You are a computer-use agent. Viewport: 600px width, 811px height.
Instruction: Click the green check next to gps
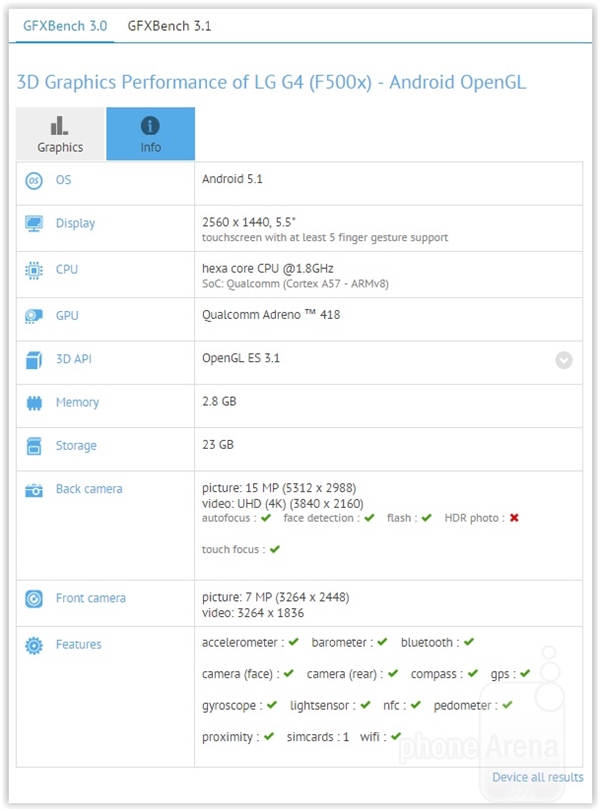526,673
